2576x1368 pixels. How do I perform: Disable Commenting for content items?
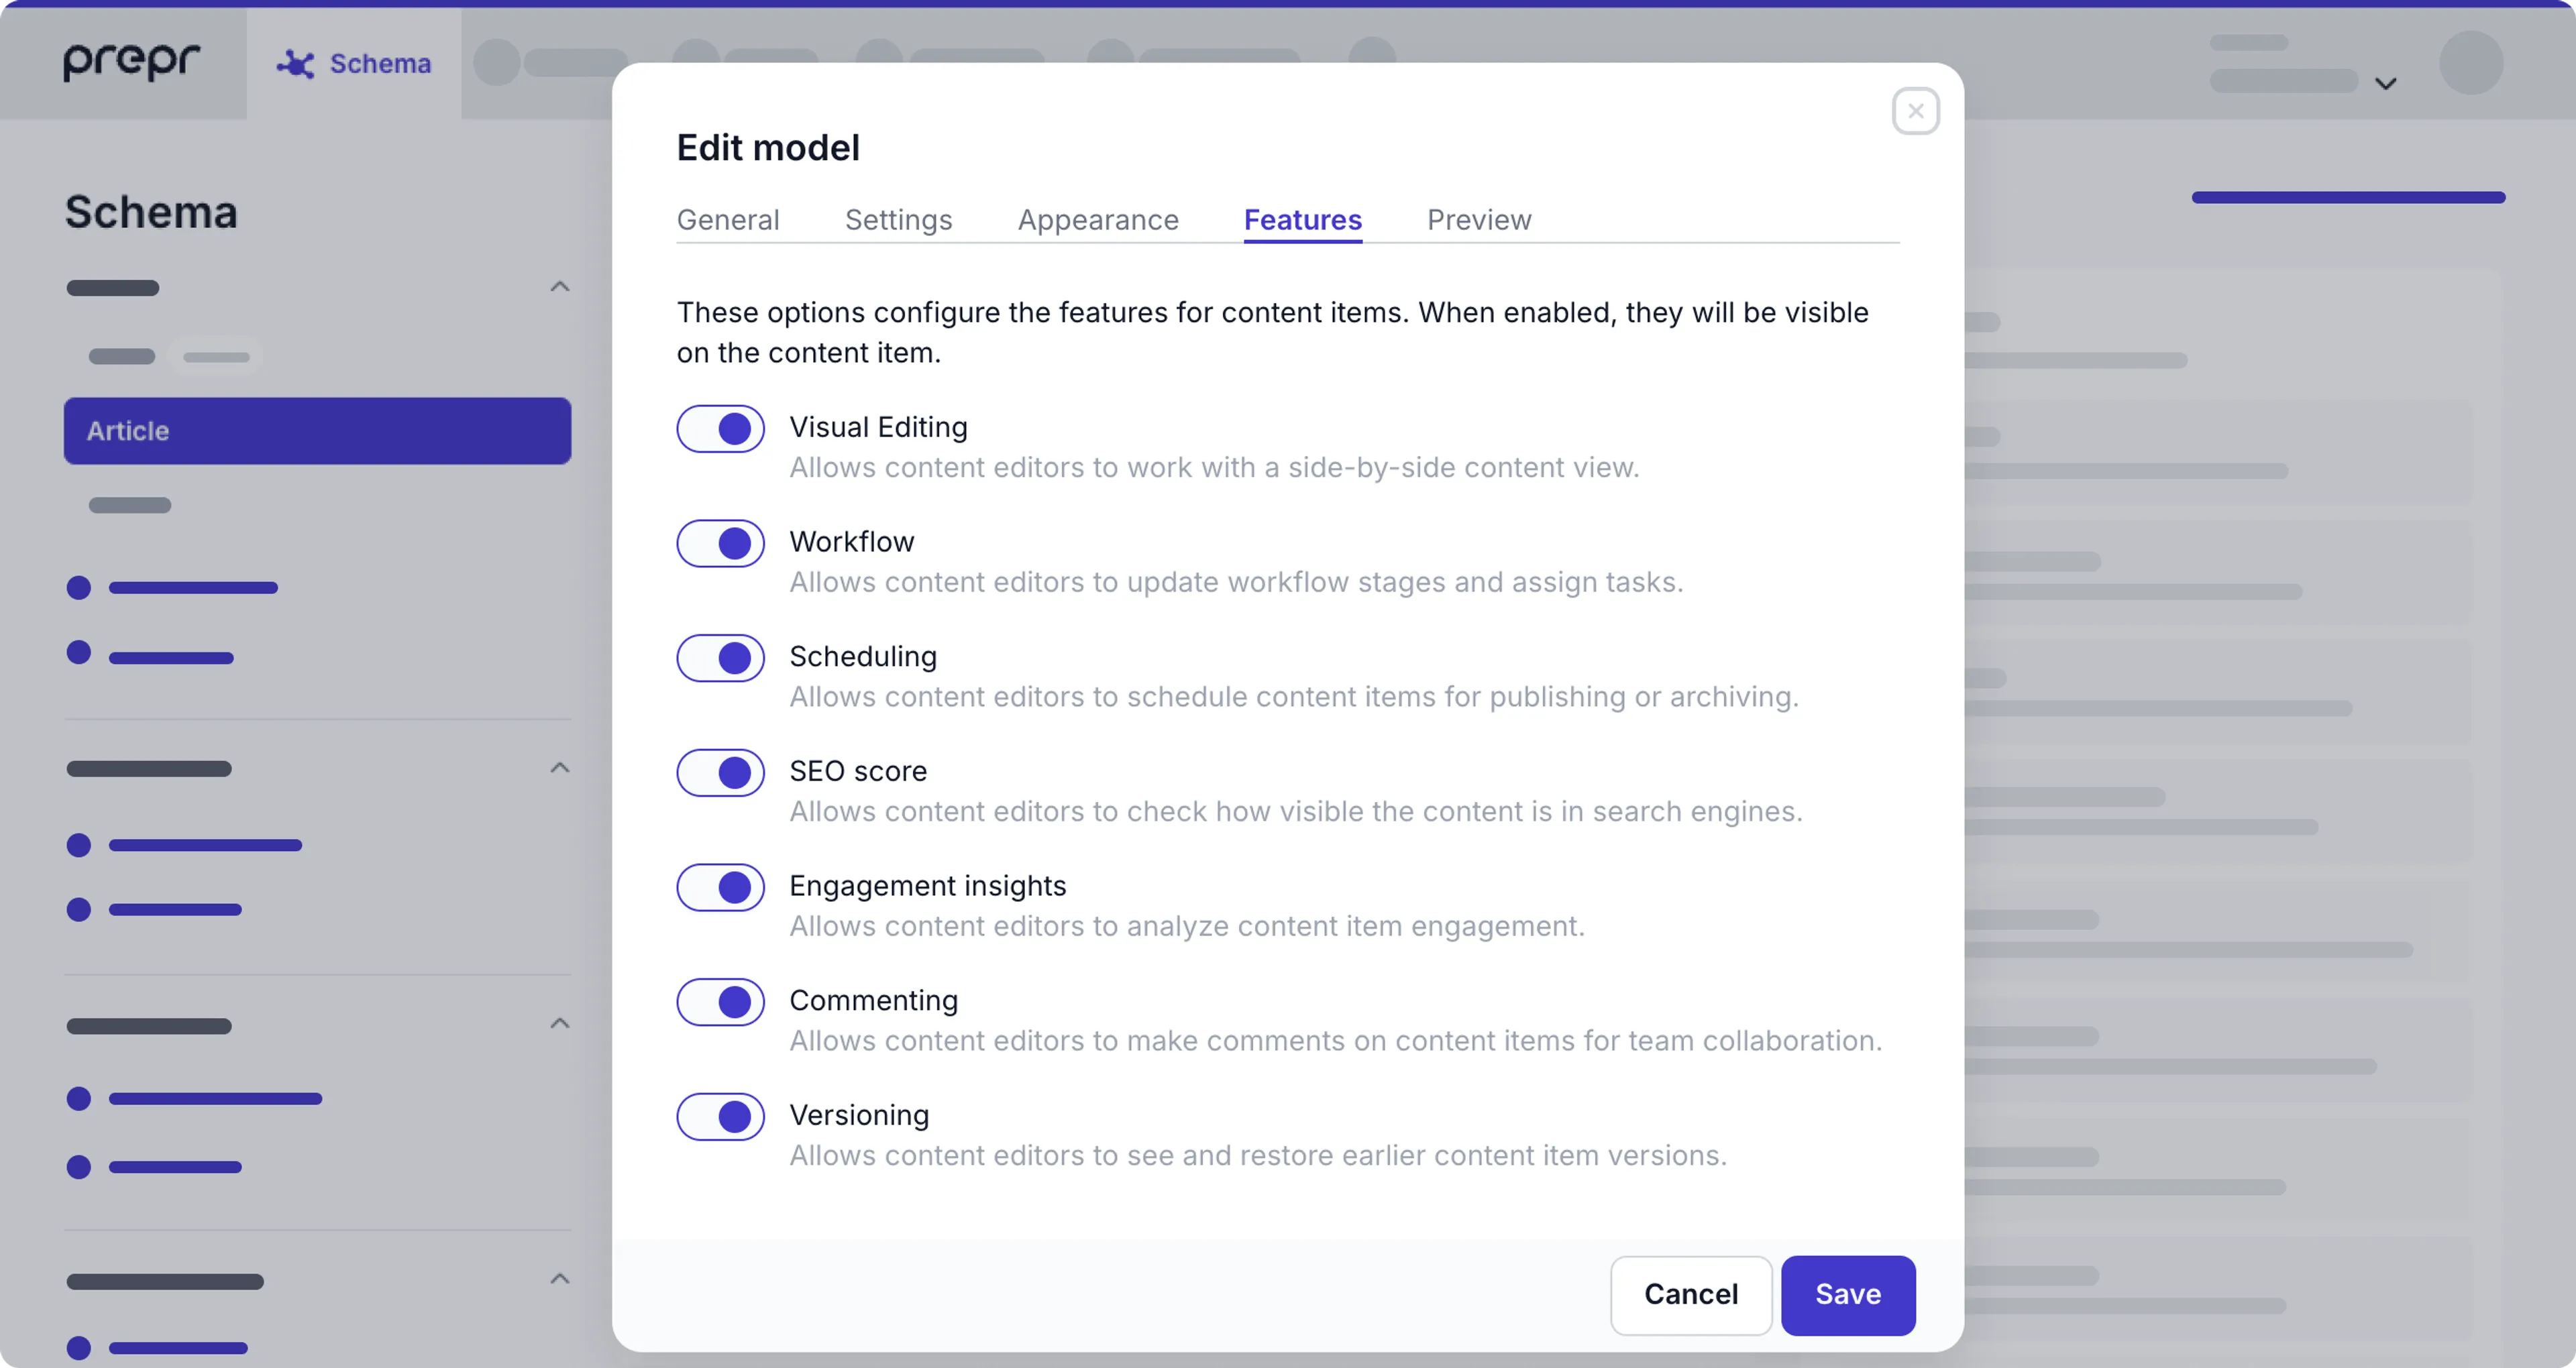click(x=720, y=1002)
